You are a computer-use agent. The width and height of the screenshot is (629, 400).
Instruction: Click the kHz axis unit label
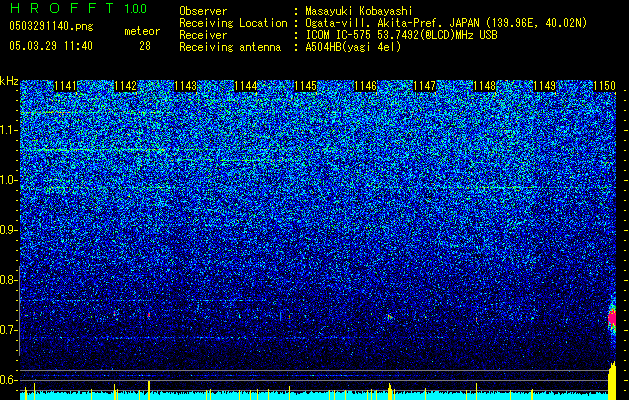[x=9, y=81]
